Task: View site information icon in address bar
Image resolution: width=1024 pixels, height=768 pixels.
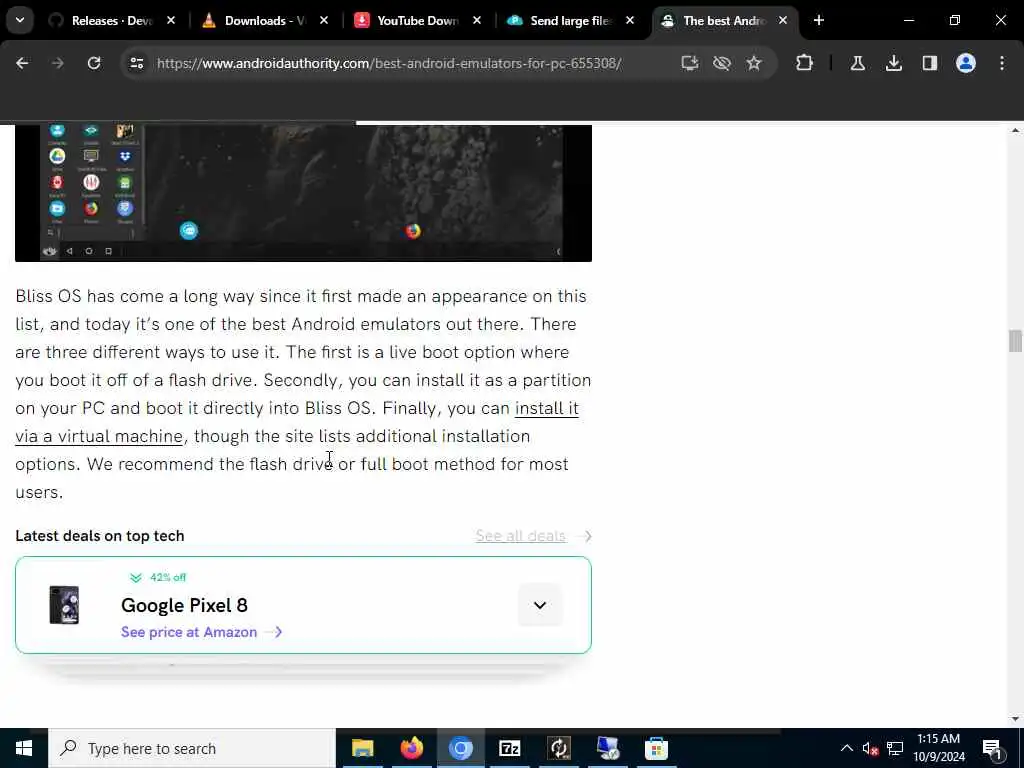Action: [x=136, y=63]
